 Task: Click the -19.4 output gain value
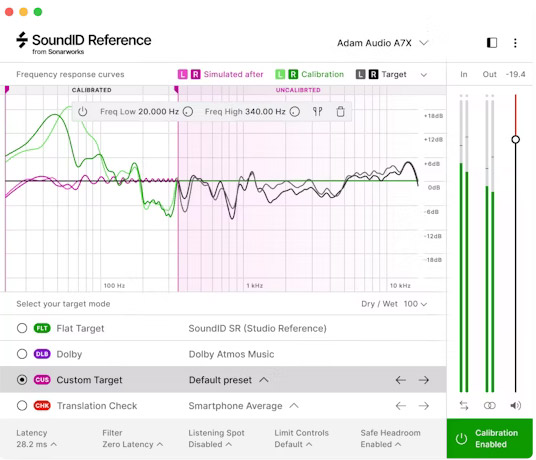(515, 74)
